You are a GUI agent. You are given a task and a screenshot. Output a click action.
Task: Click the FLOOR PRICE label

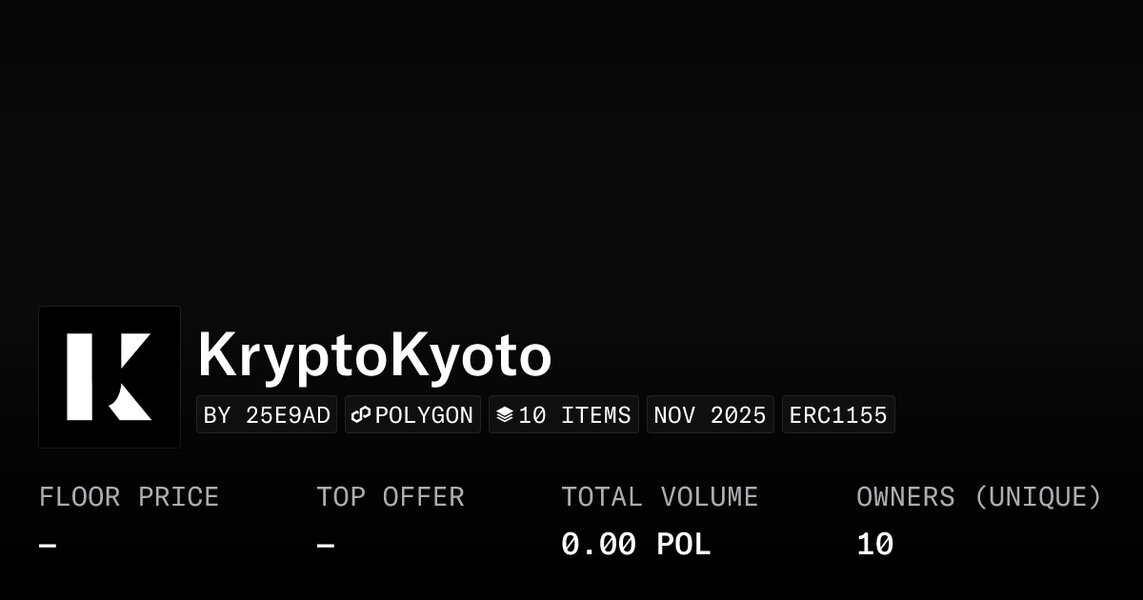click(129, 497)
